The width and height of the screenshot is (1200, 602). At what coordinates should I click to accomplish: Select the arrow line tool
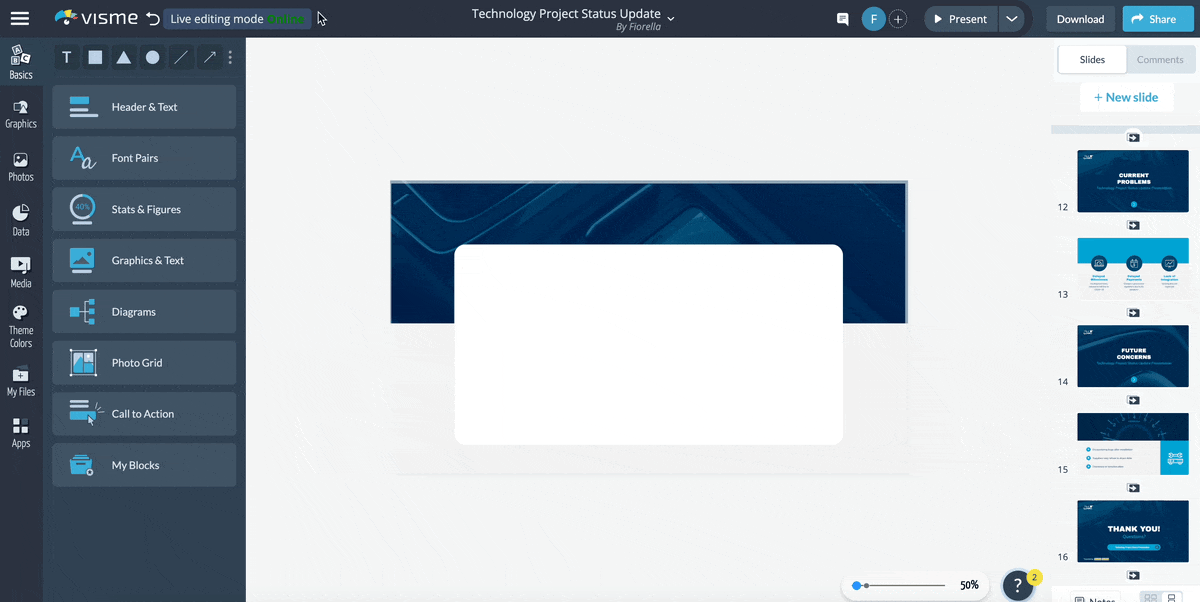(209, 57)
